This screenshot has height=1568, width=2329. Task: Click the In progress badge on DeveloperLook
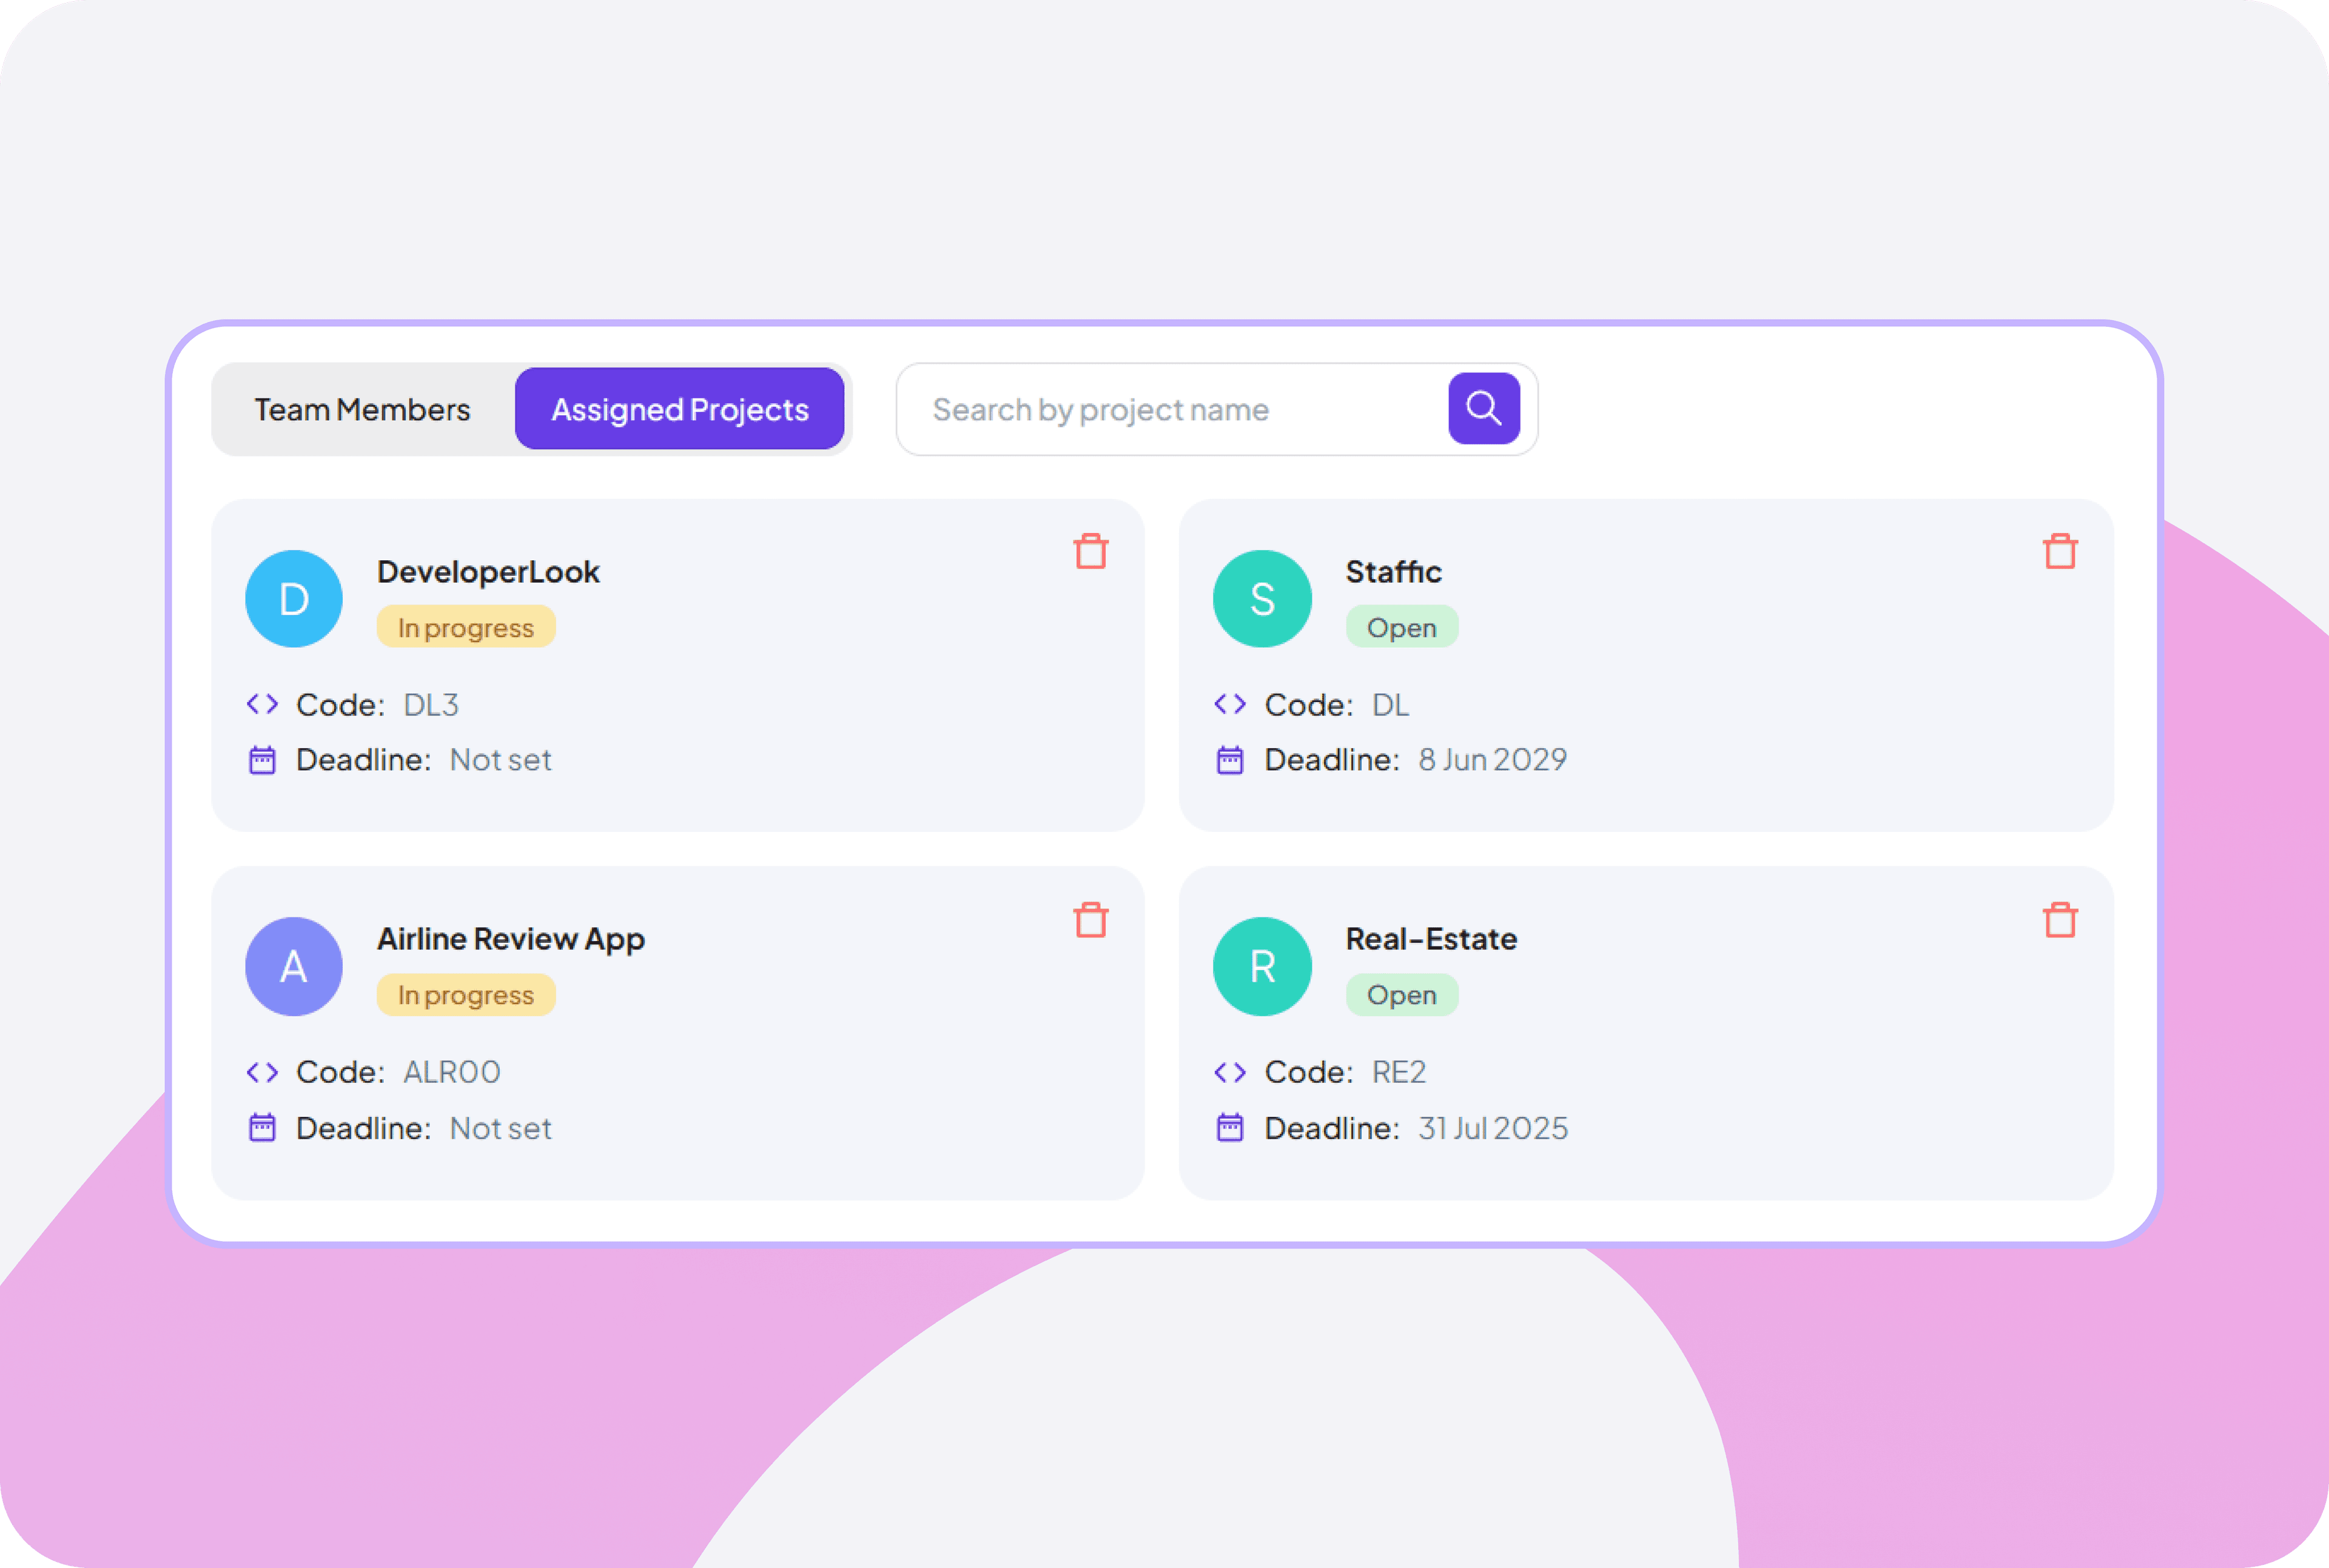coord(465,627)
